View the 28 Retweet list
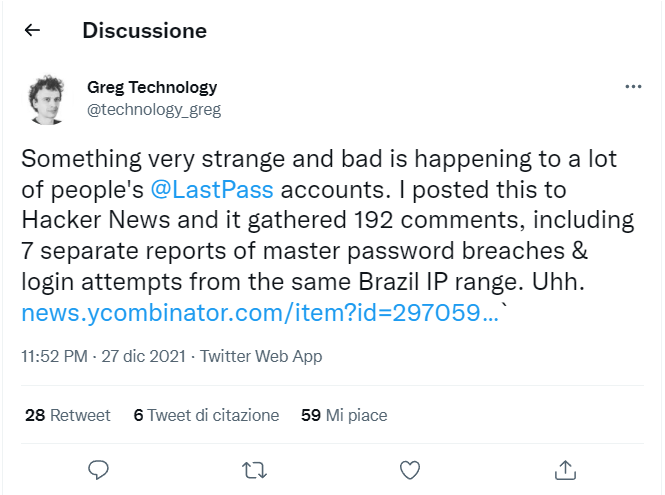 click(67, 415)
